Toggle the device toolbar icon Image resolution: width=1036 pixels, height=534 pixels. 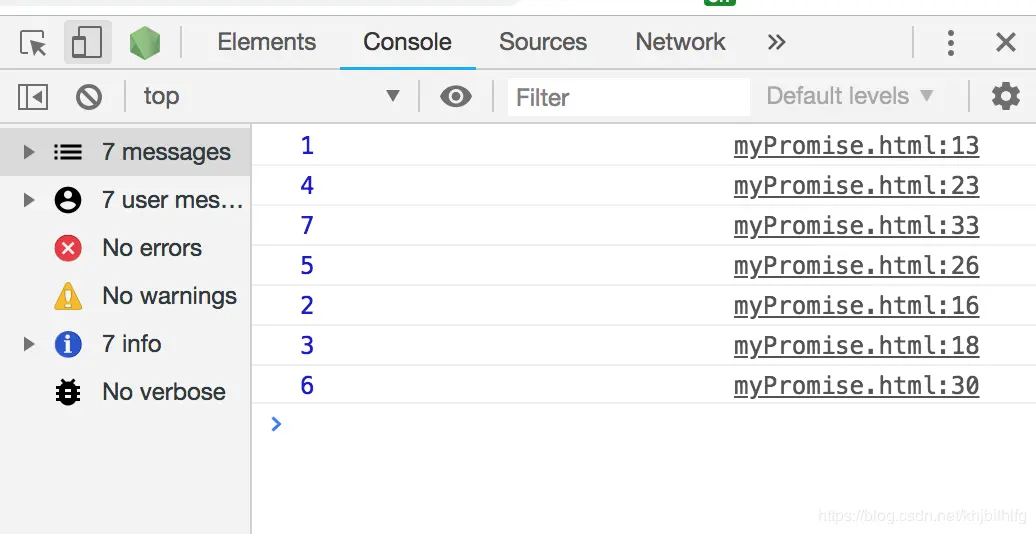pos(87,42)
